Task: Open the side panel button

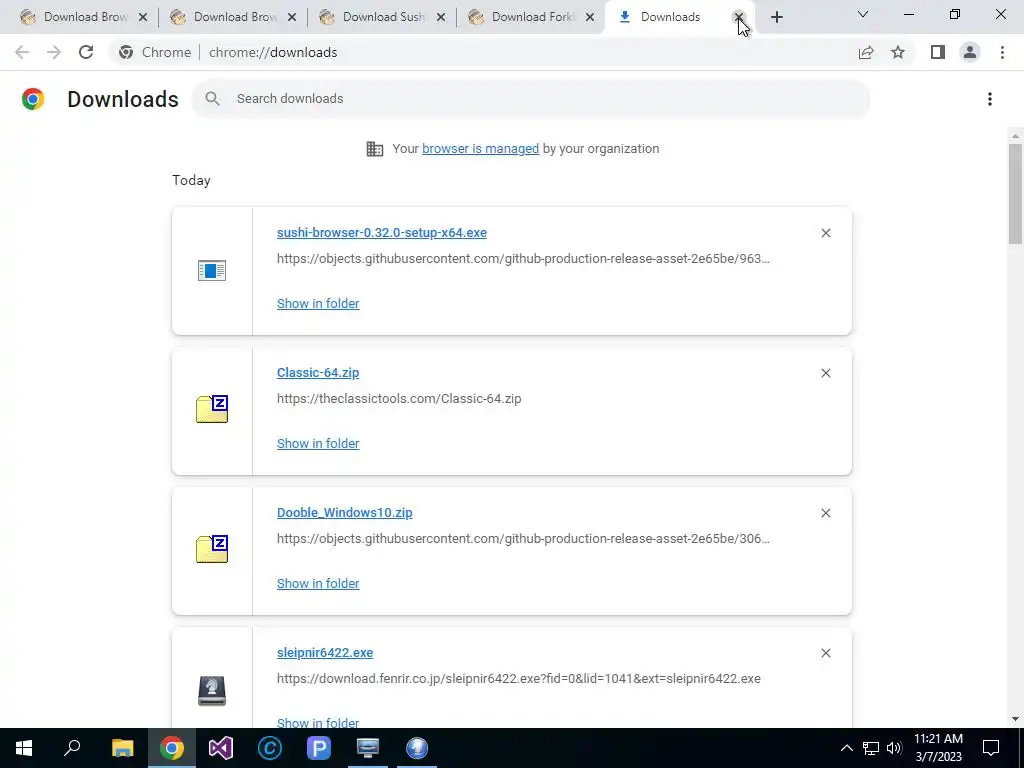Action: click(x=938, y=52)
